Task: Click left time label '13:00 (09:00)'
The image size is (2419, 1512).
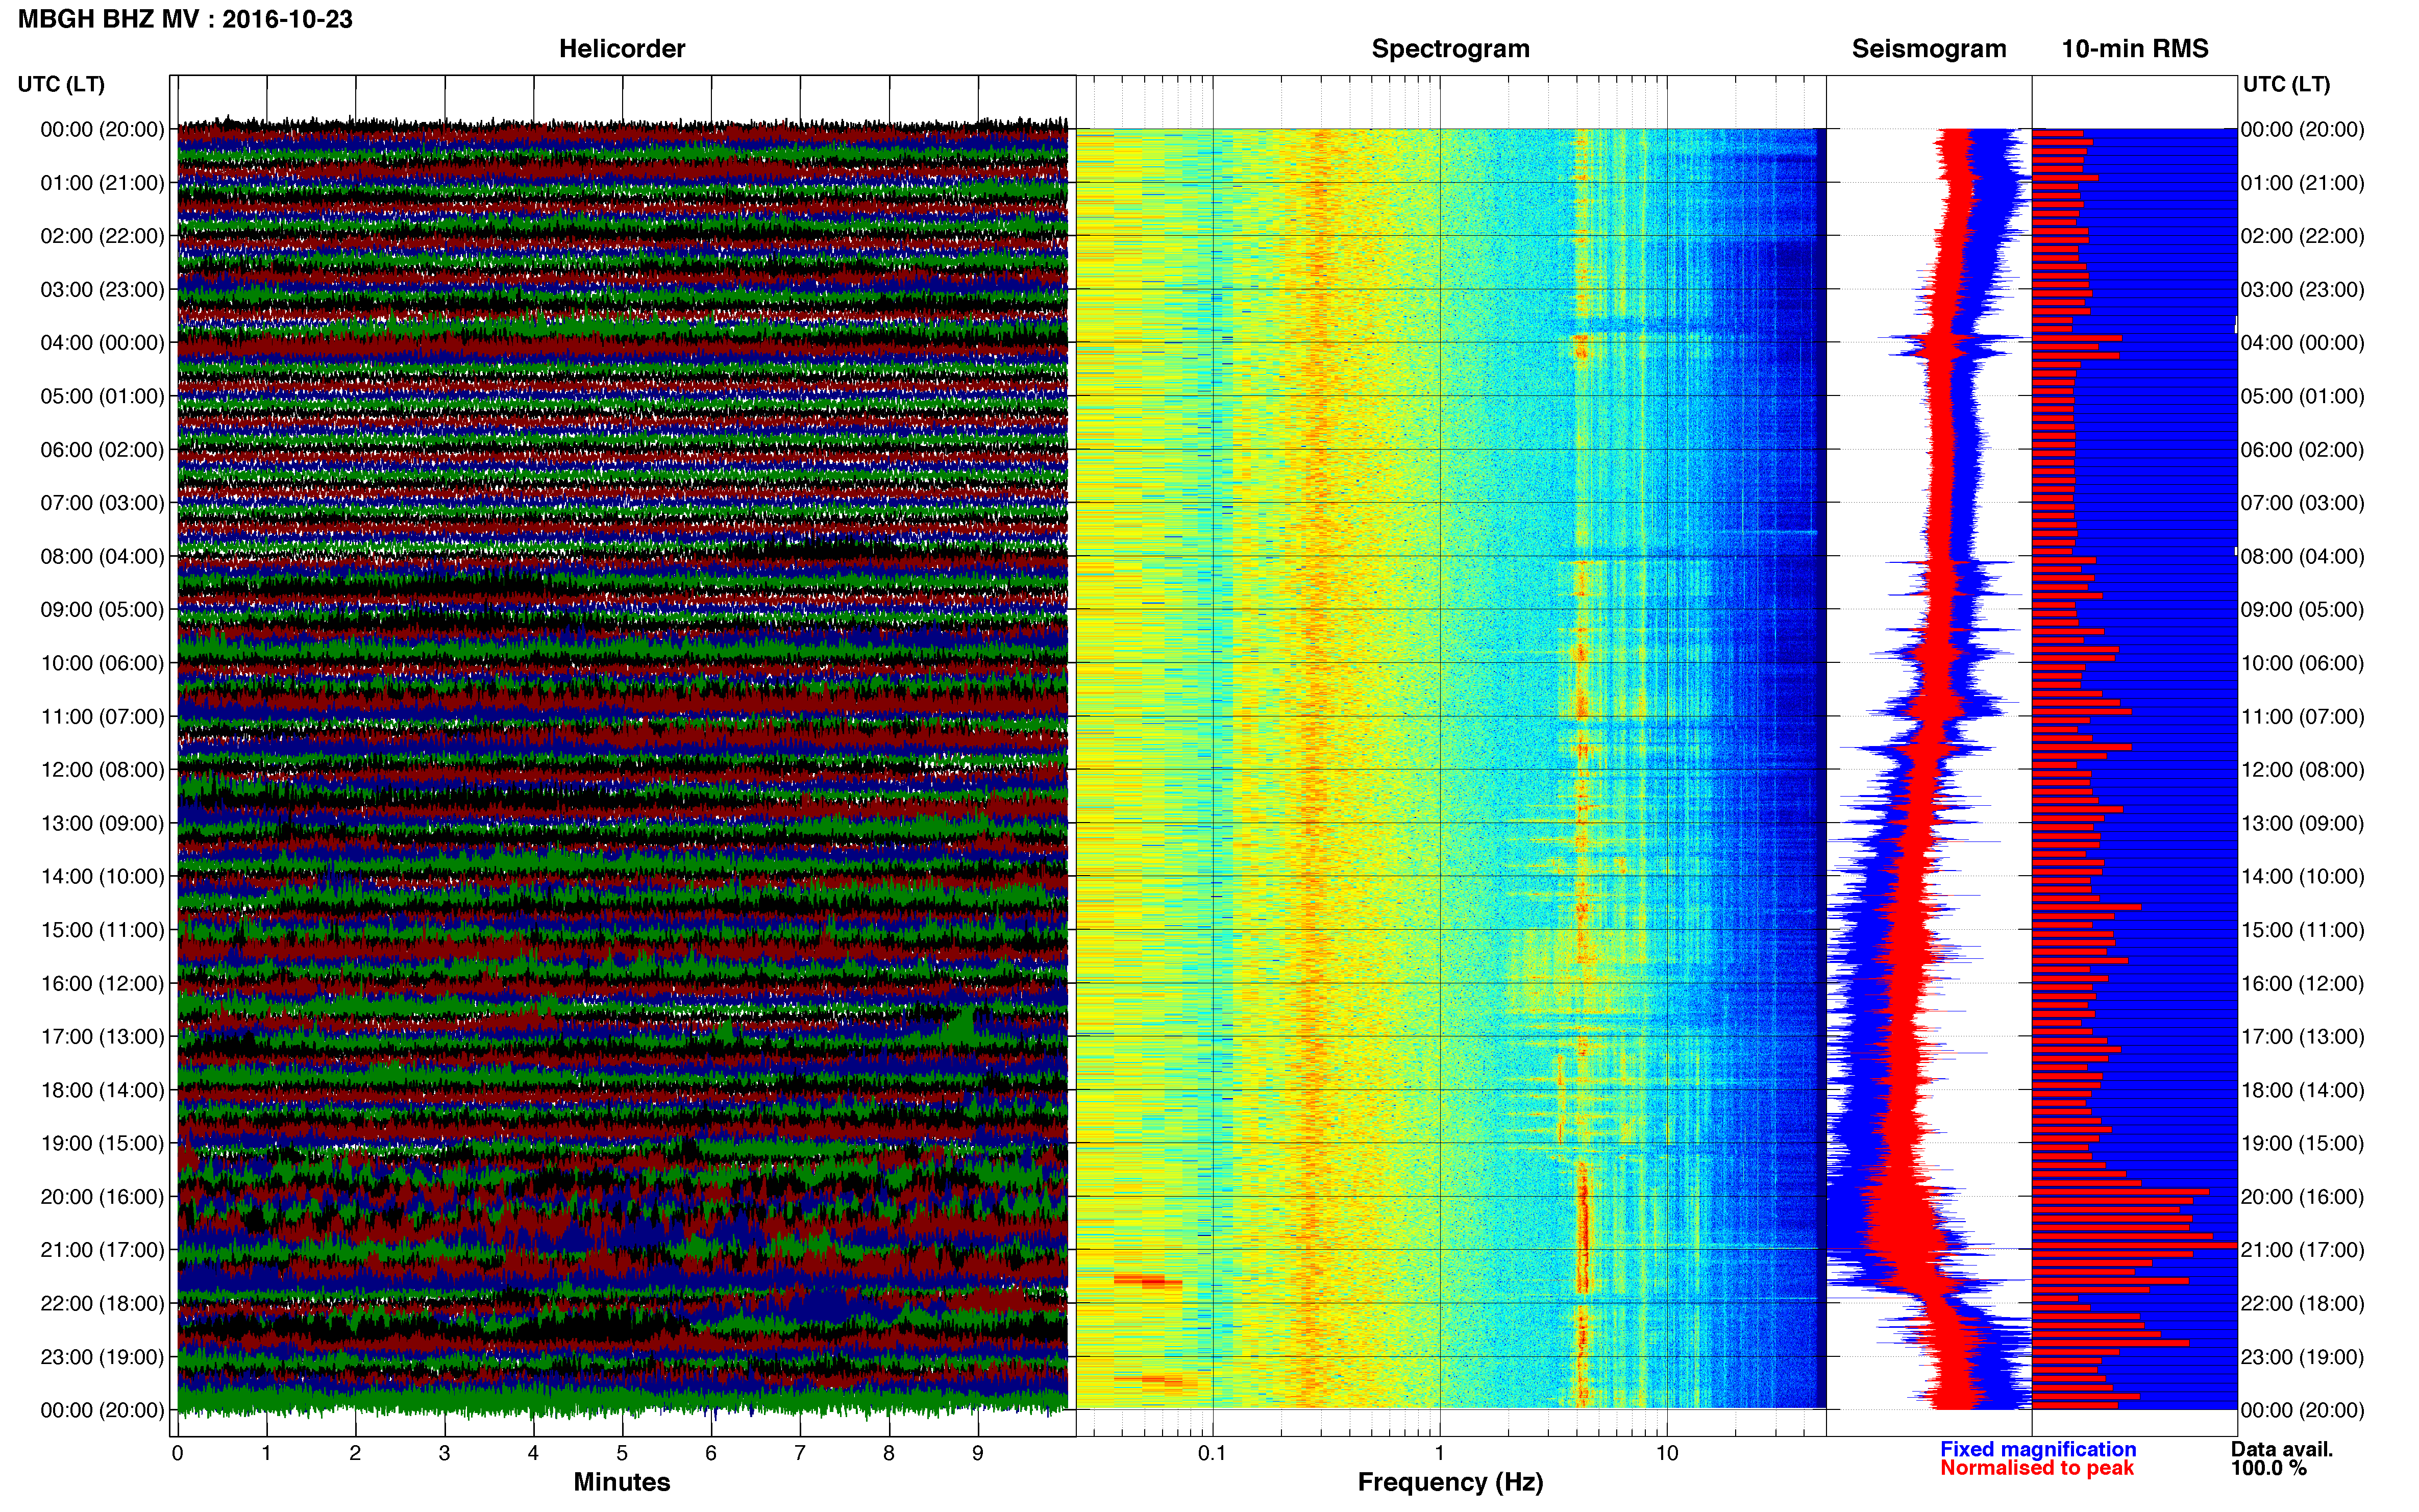Action: 102,823
